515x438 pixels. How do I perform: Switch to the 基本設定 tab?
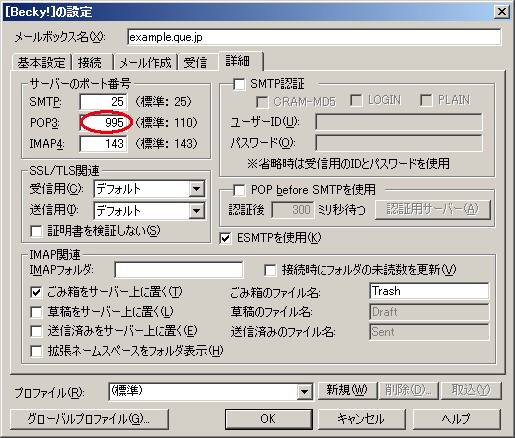click(x=41, y=62)
